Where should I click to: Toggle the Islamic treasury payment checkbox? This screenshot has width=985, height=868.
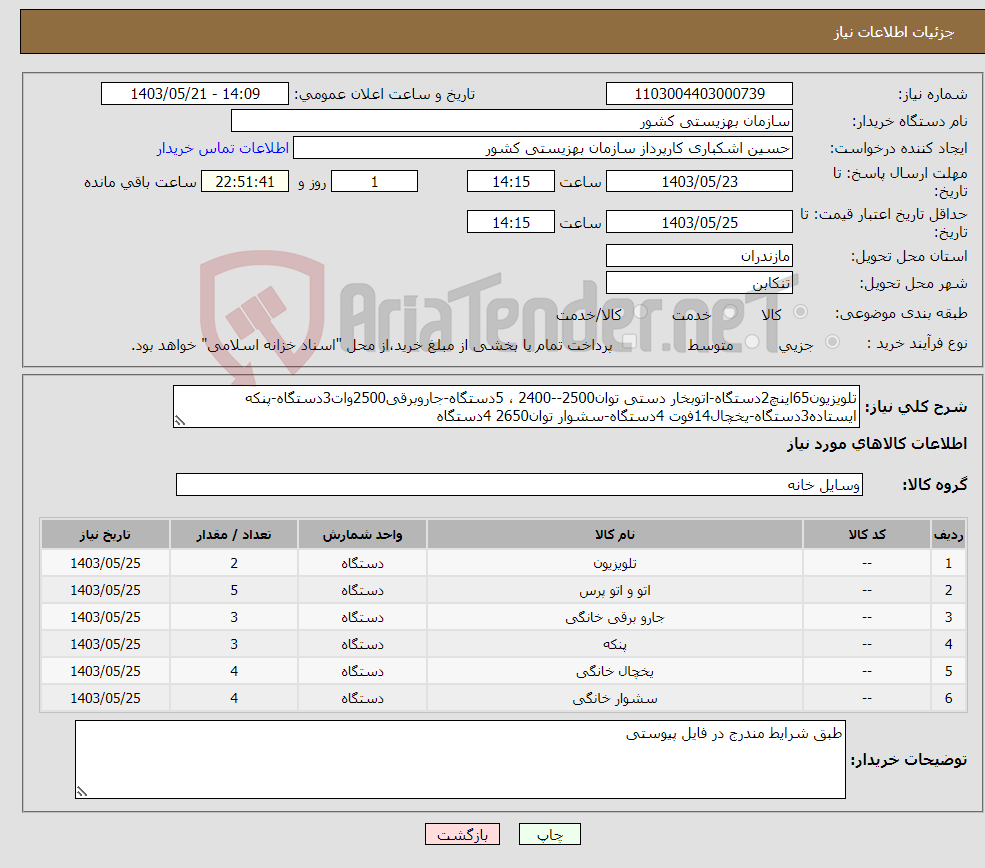pyautogui.click(x=629, y=342)
